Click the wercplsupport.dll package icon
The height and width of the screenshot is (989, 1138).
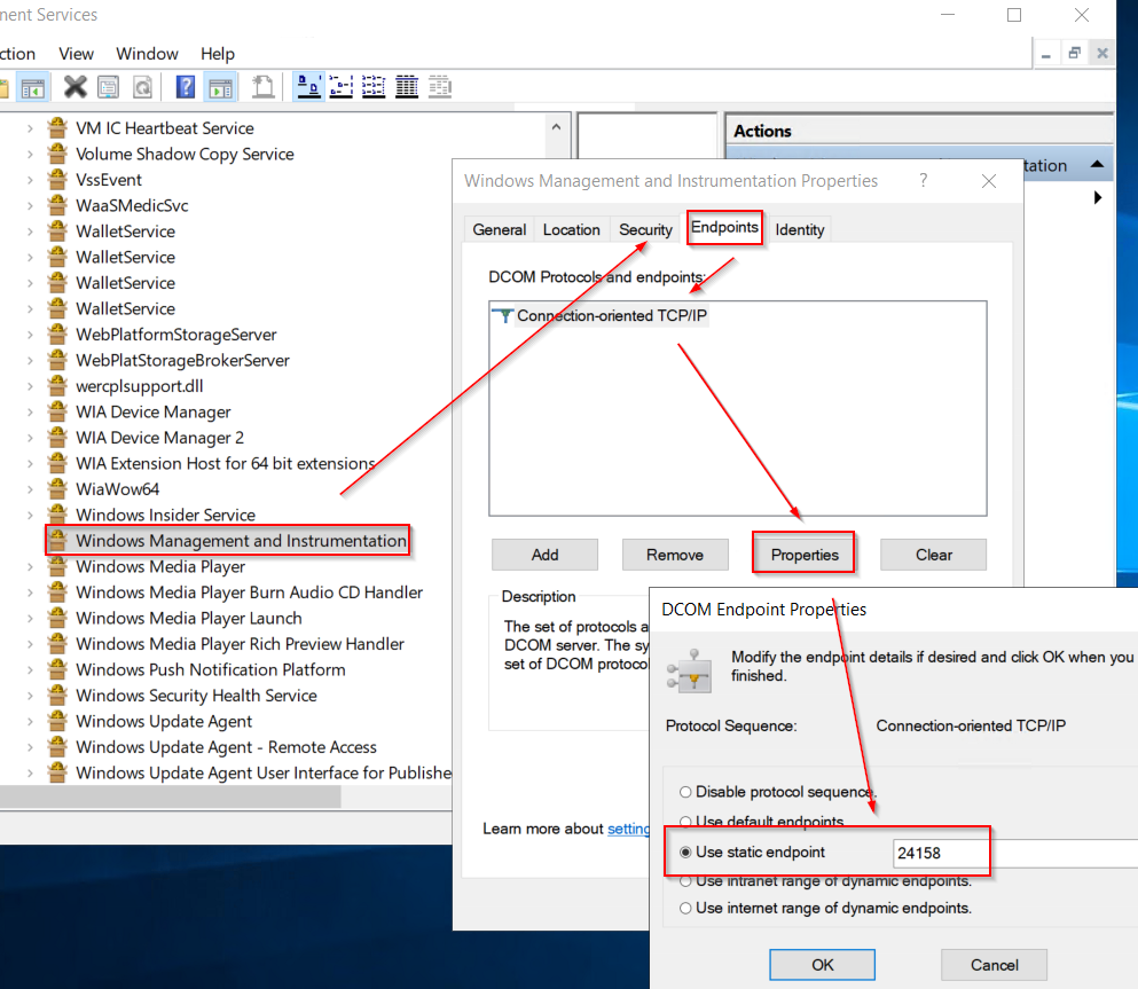point(57,385)
